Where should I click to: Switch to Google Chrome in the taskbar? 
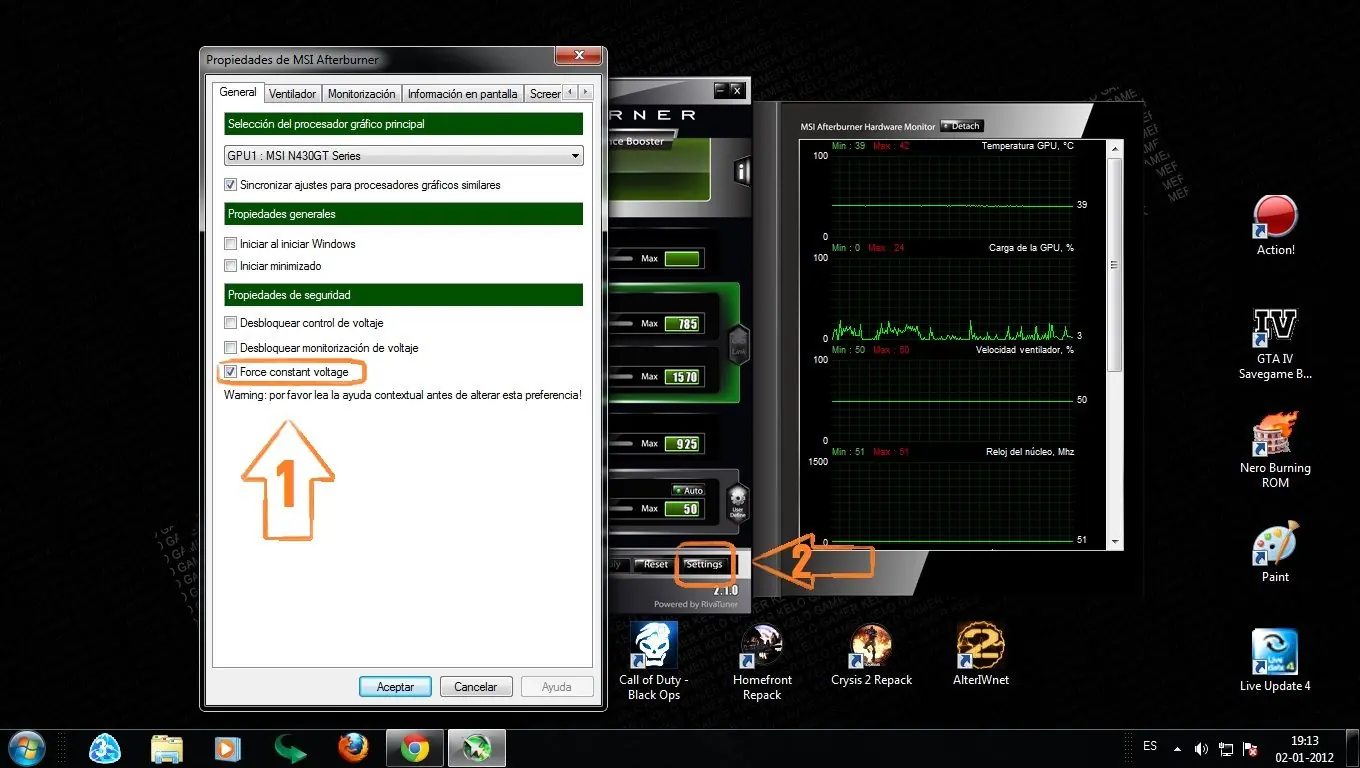point(415,748)
